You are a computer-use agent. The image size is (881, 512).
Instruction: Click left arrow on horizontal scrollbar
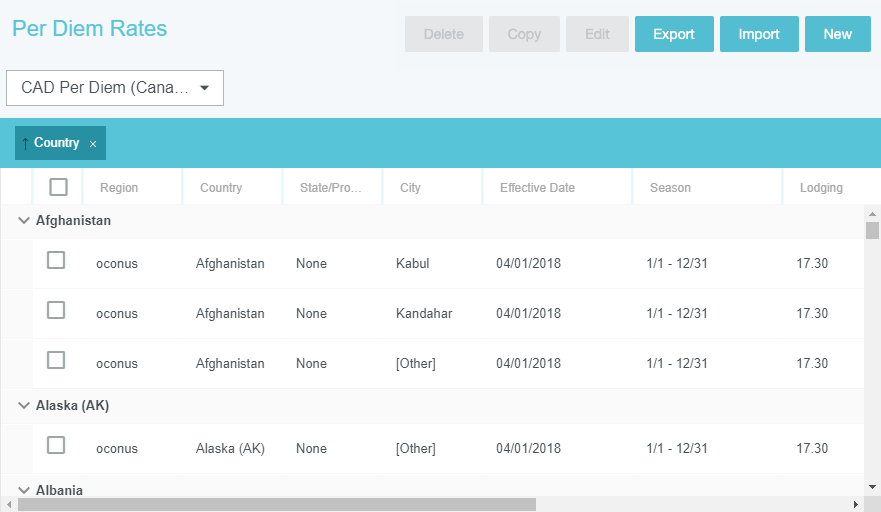point(9,504)
